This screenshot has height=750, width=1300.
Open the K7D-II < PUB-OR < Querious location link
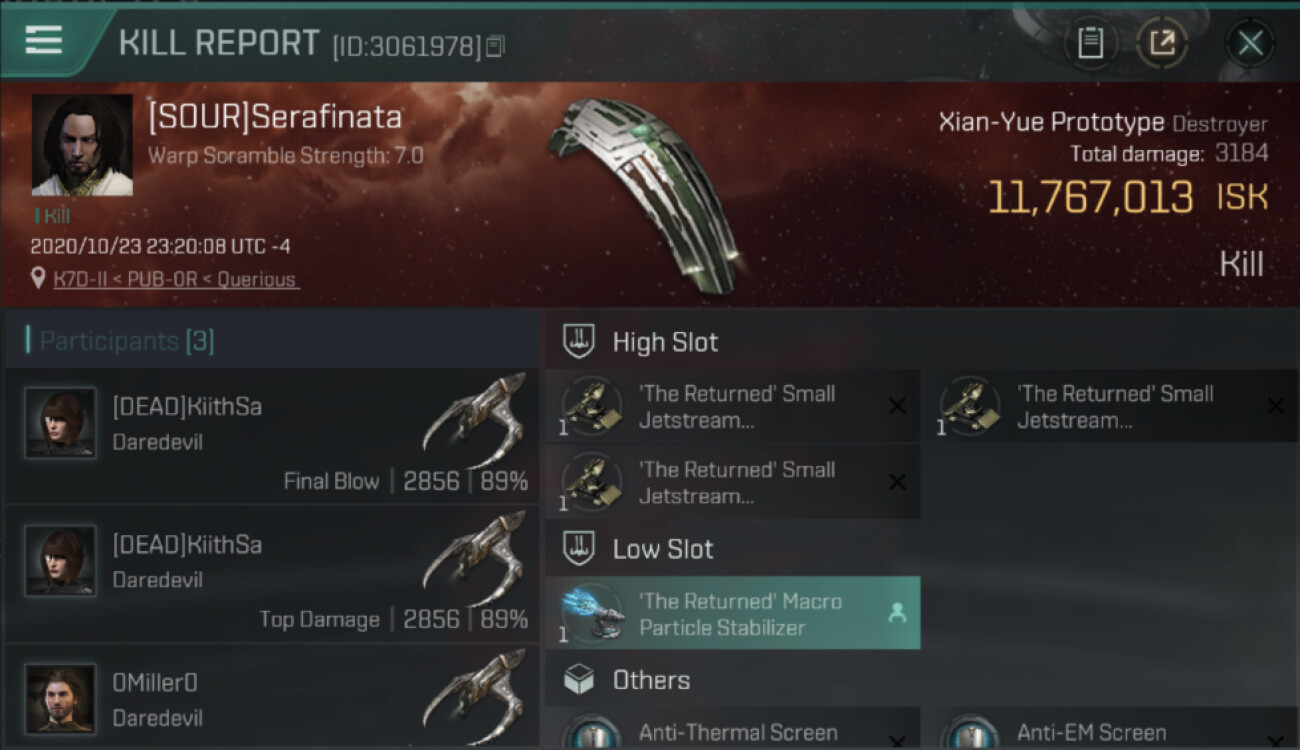point(176,280)
